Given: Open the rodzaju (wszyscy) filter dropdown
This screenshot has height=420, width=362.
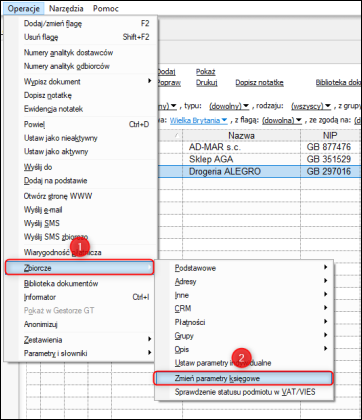Looking at the screenshot, I should click(x=311, y=106).
